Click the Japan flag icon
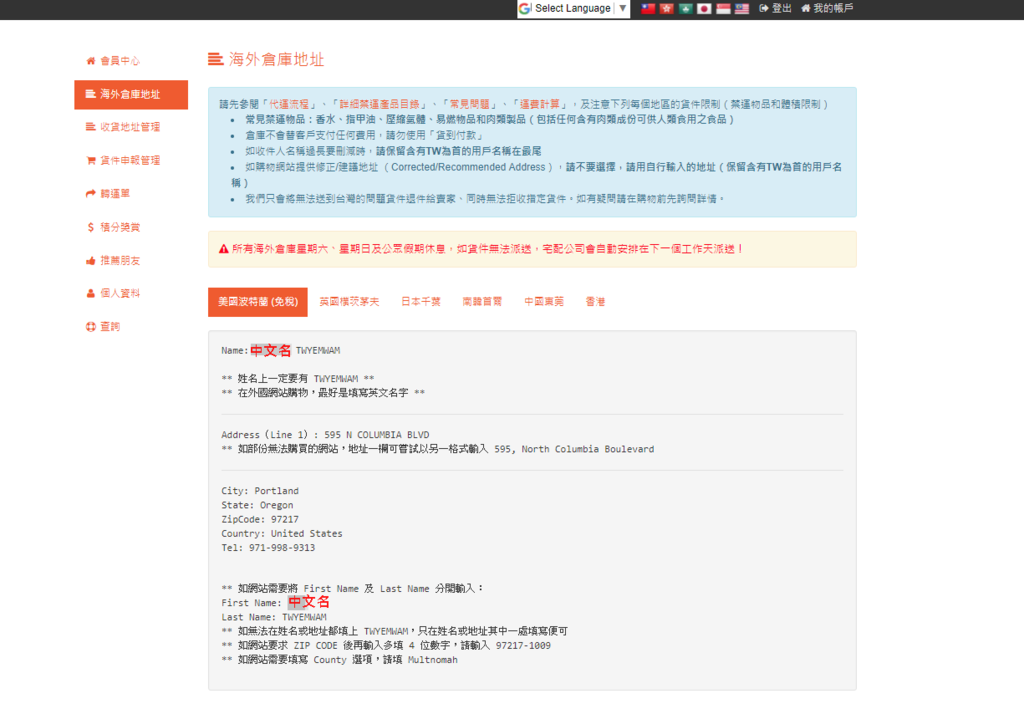 point(704,9)
